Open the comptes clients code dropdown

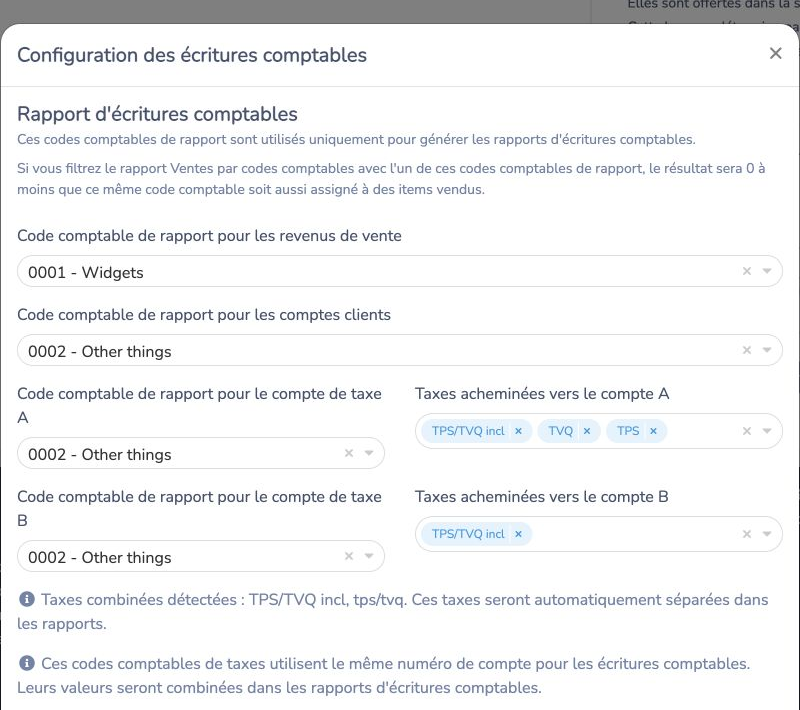pos(767,350)
